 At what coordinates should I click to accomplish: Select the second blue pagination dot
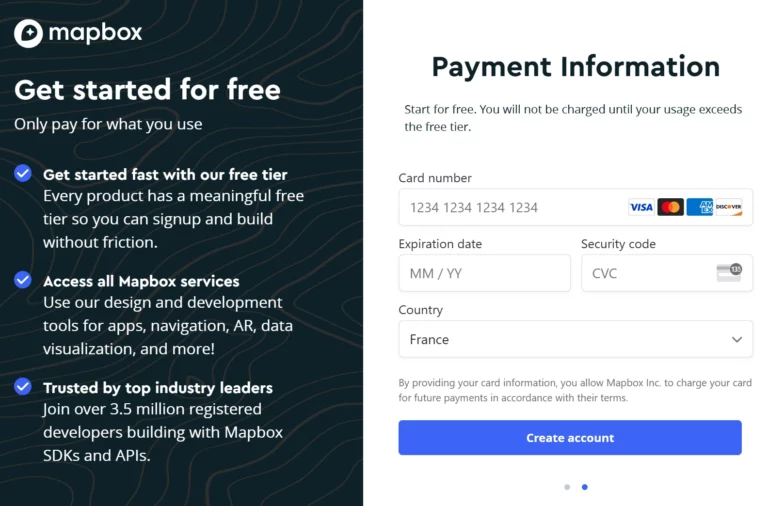pyautogui.click(x=585, y=487)
